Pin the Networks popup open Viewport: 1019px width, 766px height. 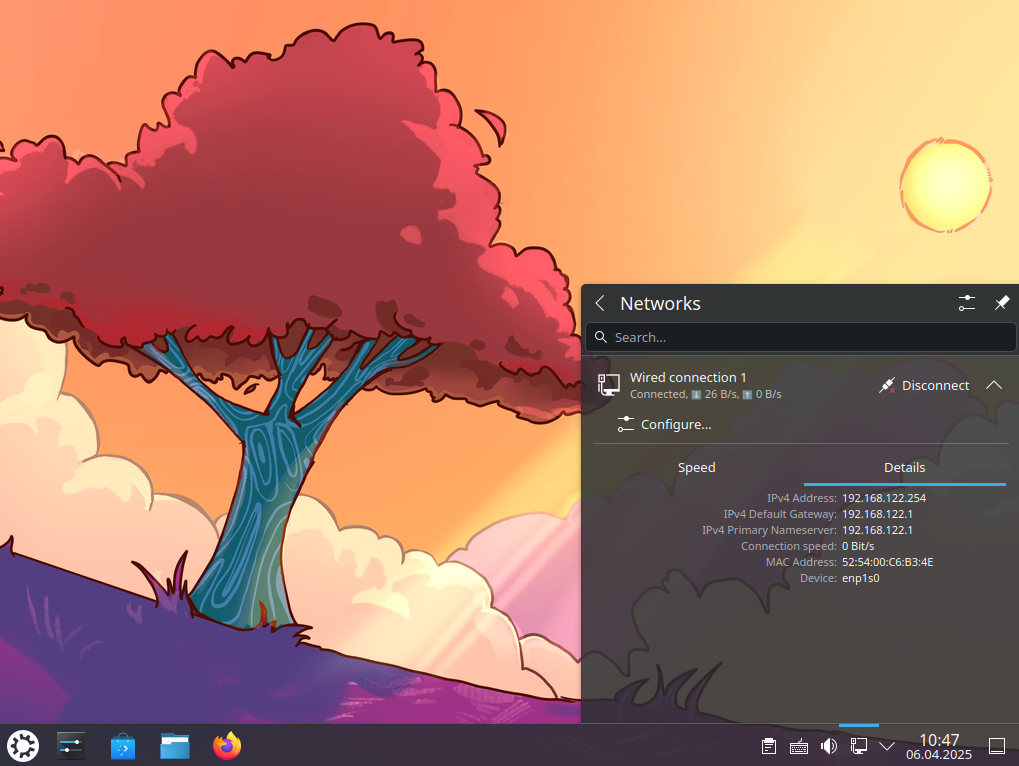click(1001, 303)
